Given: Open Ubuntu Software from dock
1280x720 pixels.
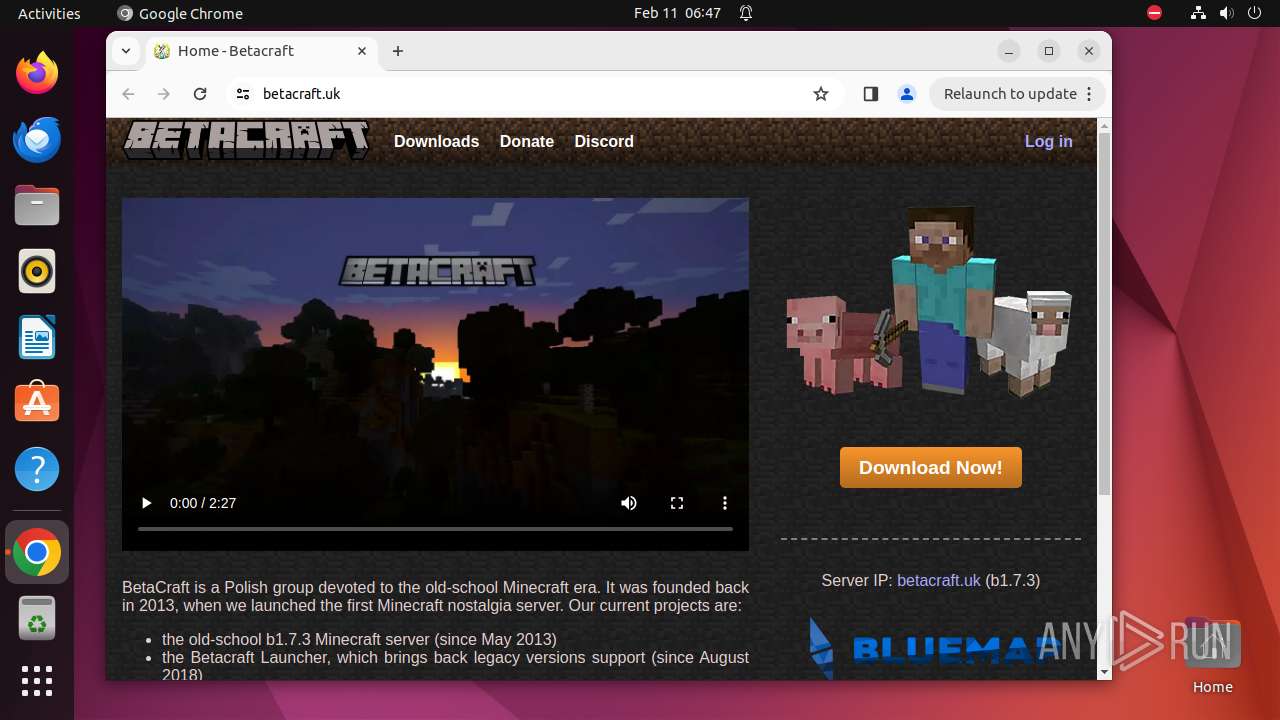Looking at the screenshot, I should click(x=37, y=403).
